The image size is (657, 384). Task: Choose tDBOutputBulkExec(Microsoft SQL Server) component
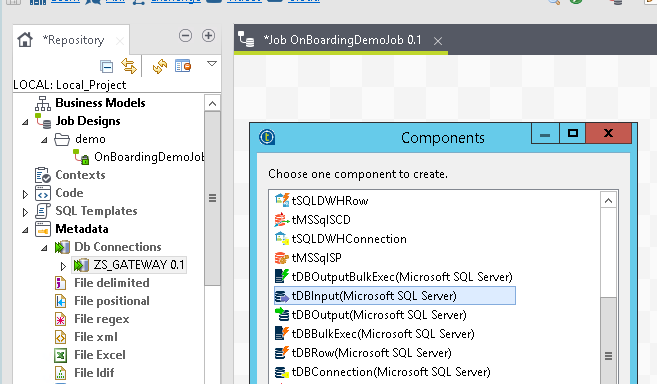[x=402, y=277]
